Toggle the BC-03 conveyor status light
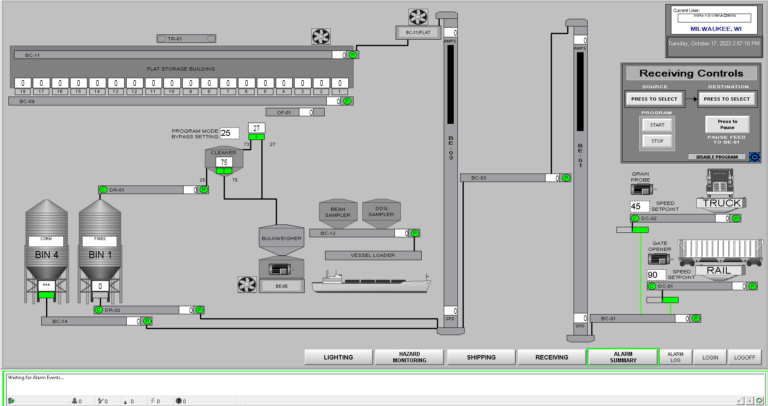The image size is (768, 406). [x=565, y=179]
